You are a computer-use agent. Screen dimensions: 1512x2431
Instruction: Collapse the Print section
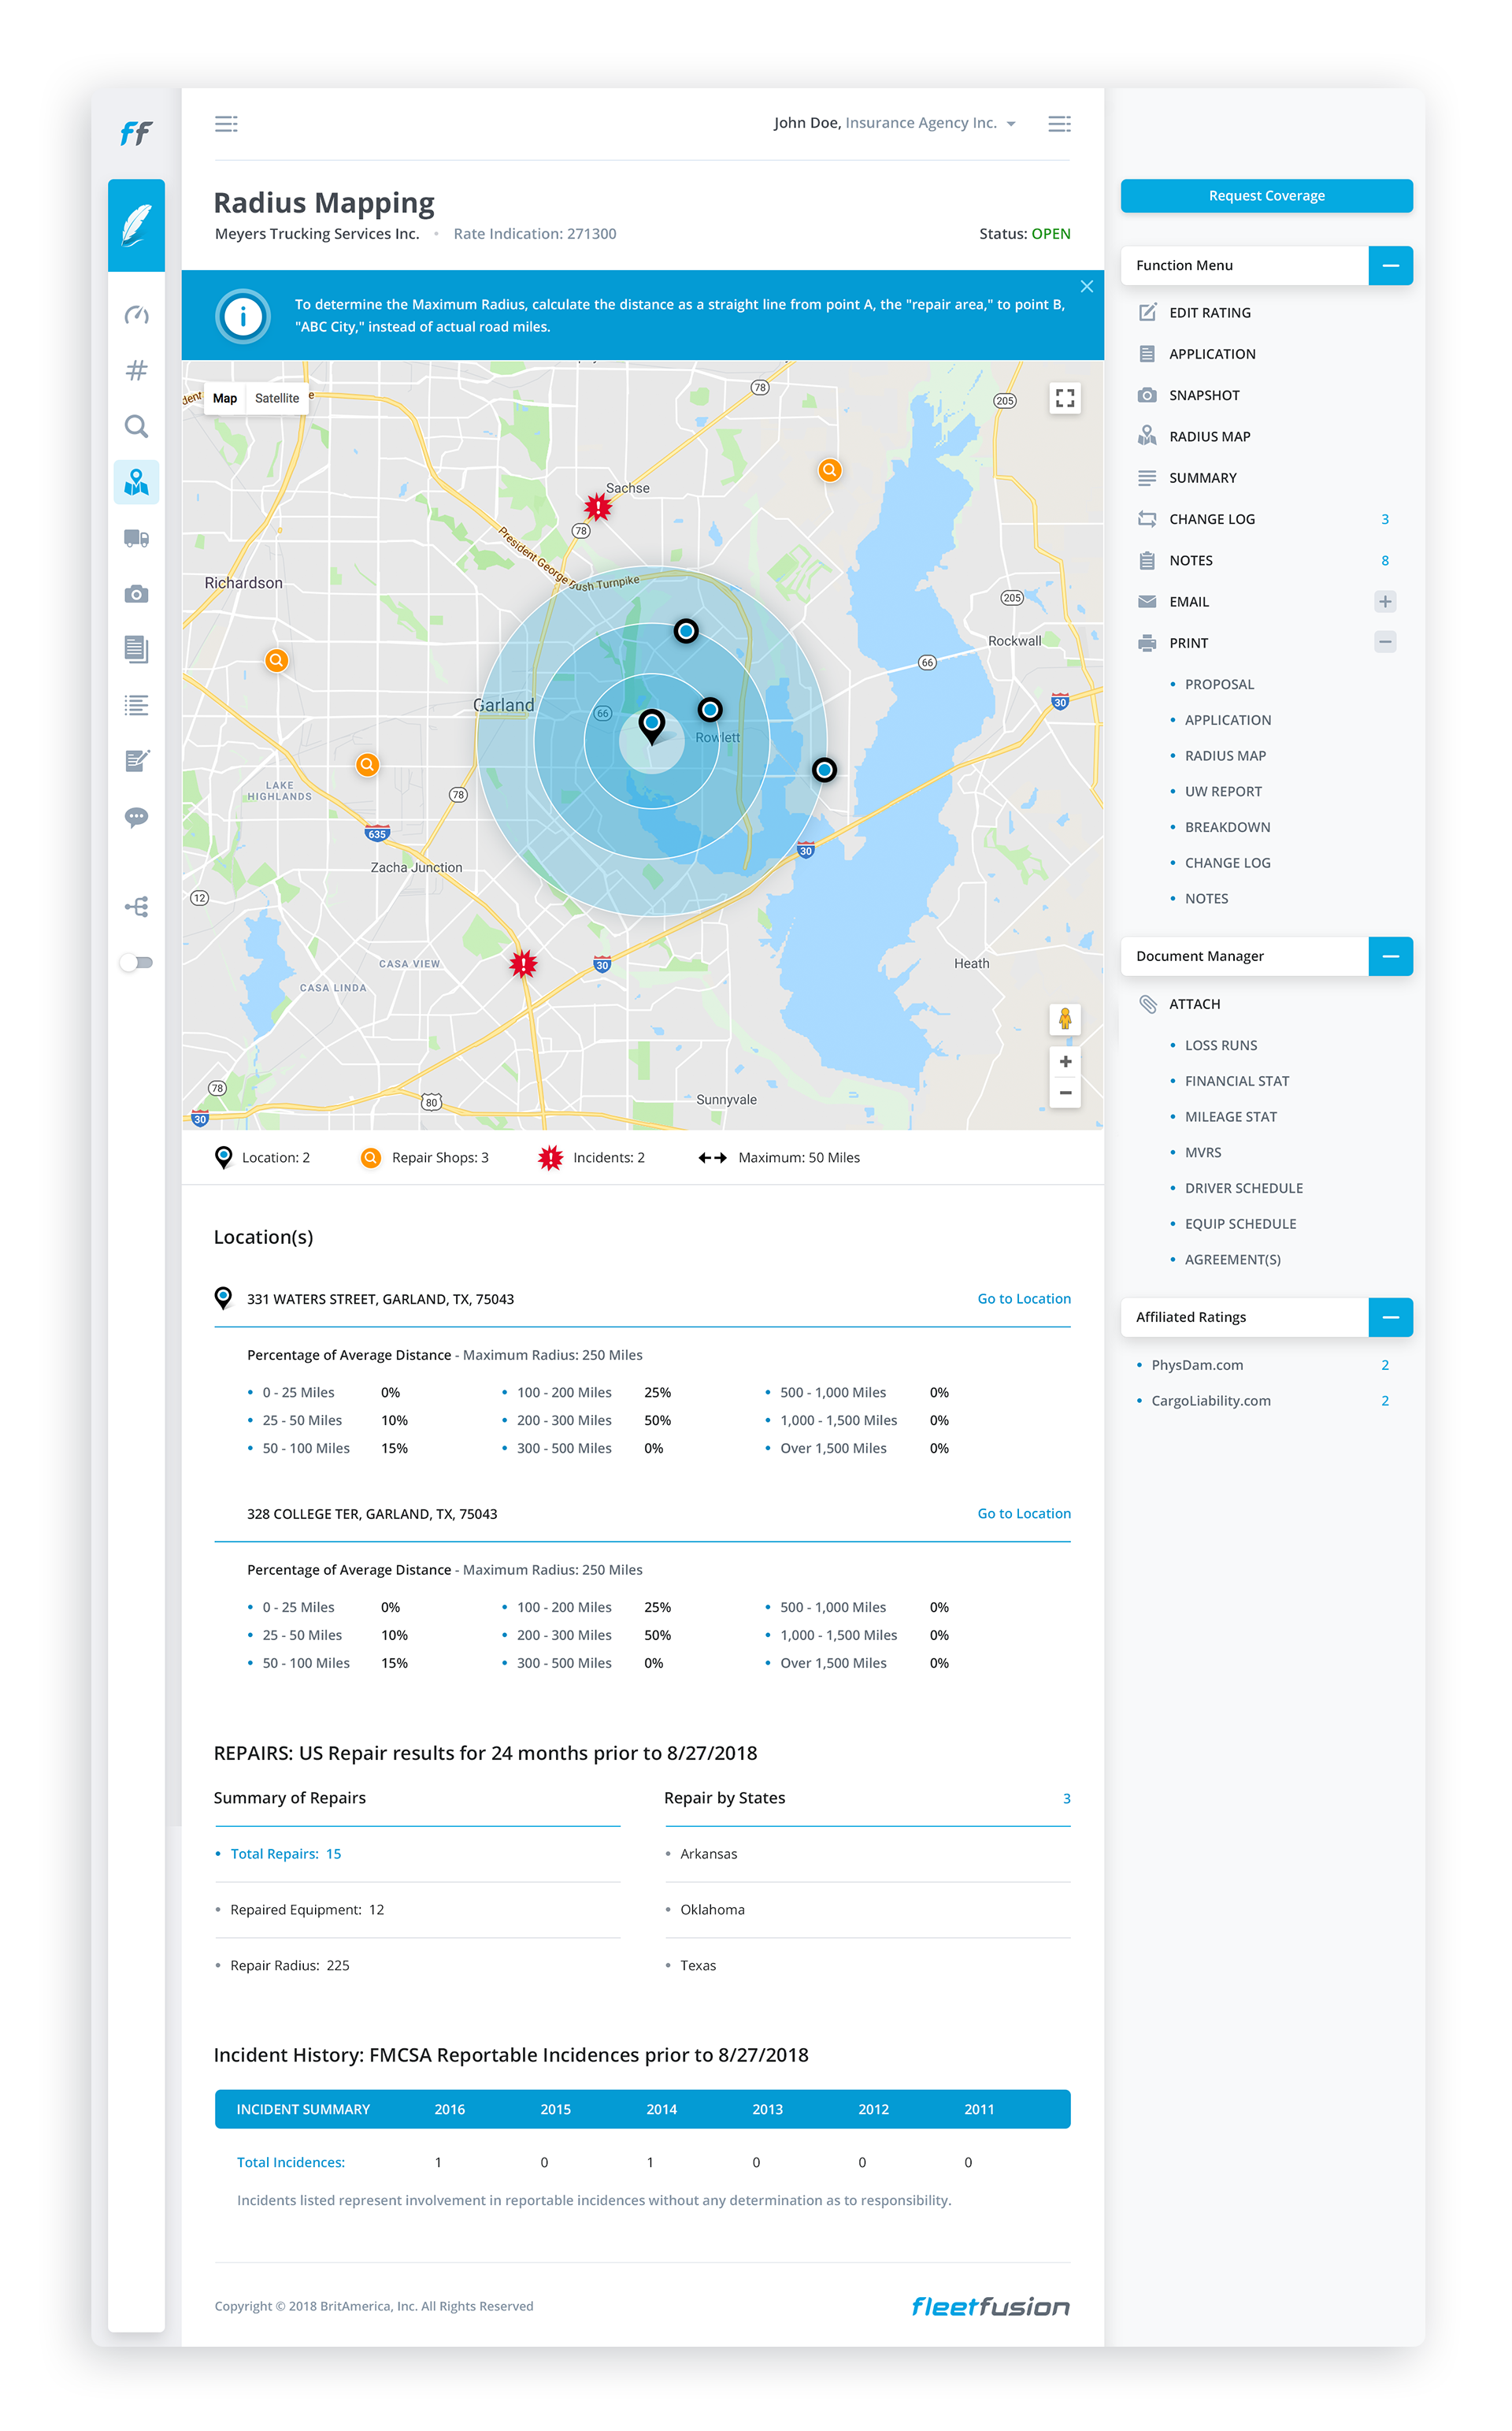[x=1385, y=642]
